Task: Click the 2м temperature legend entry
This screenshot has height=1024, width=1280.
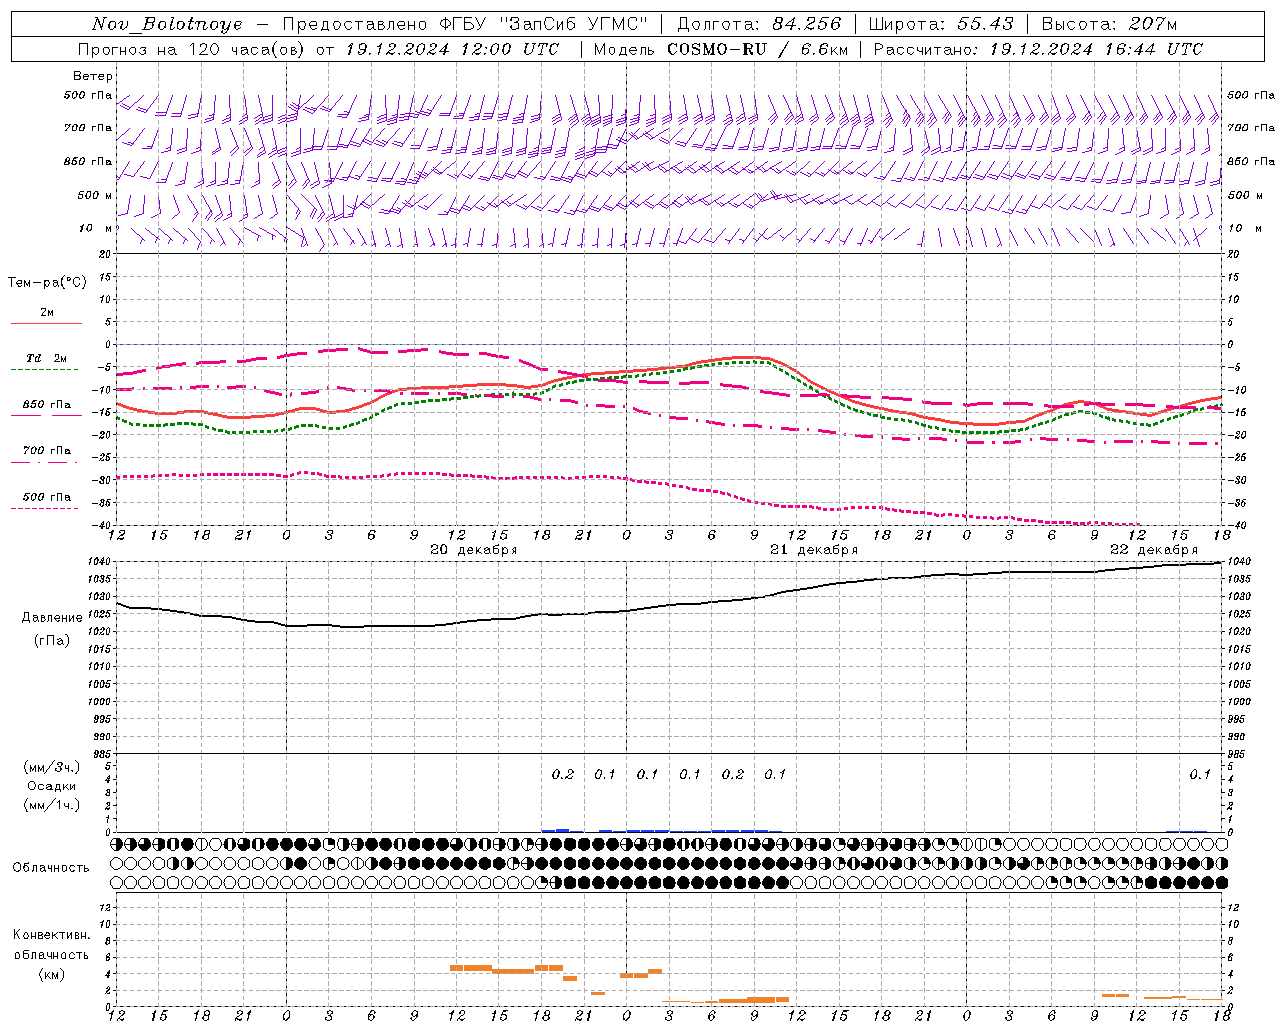Action: [47, 313]
